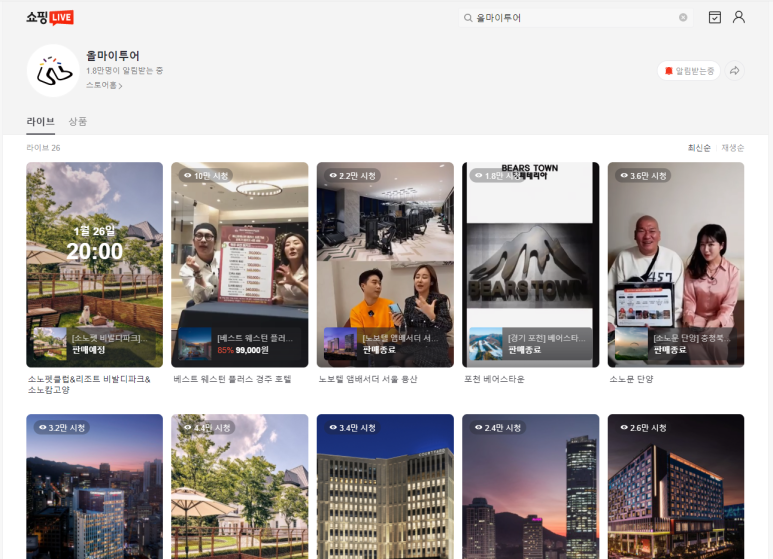Click the share arrow icon button
This screenshot has height=559, width=773.
click(x=735, y=71)
